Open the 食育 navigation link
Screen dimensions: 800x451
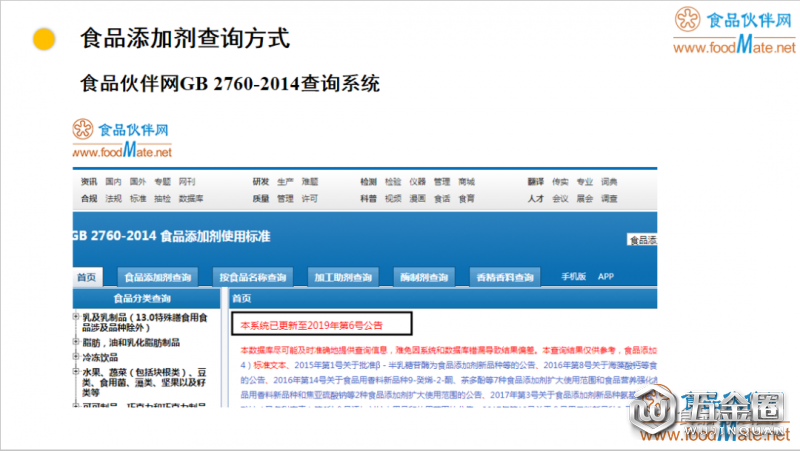466,198
